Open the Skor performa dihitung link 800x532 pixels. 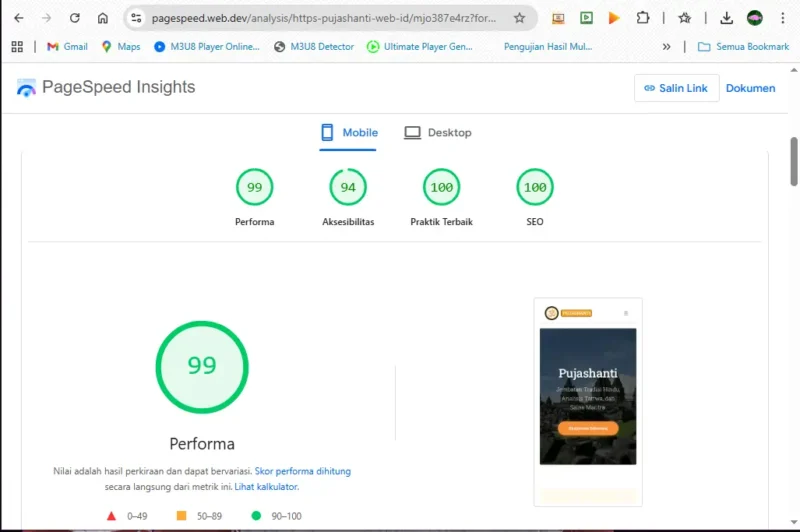[x=303, y=471]
